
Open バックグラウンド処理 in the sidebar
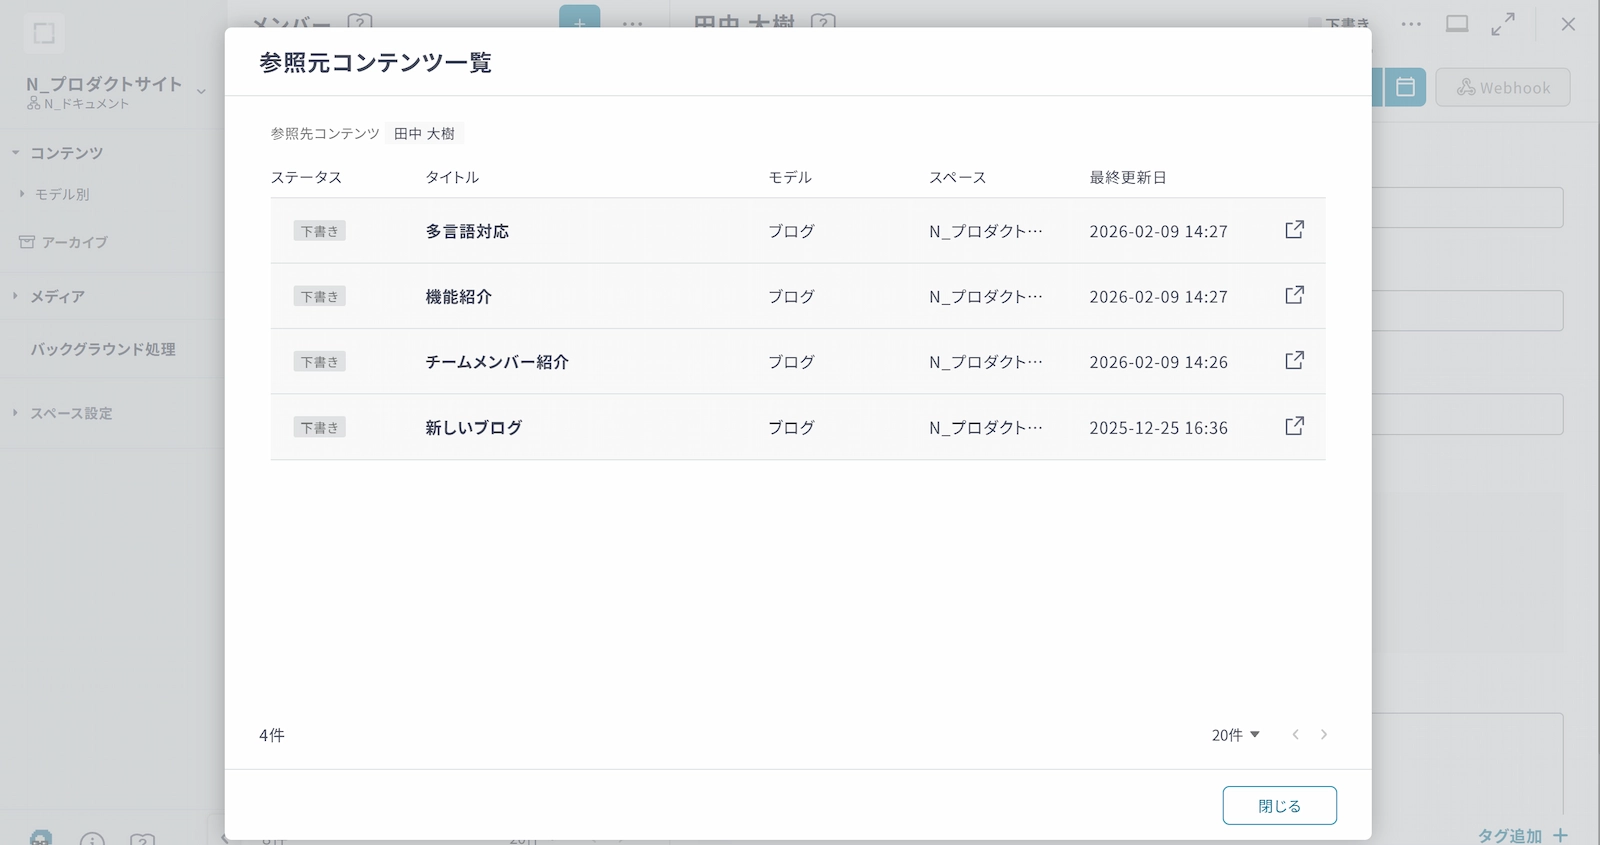(102, 349)
